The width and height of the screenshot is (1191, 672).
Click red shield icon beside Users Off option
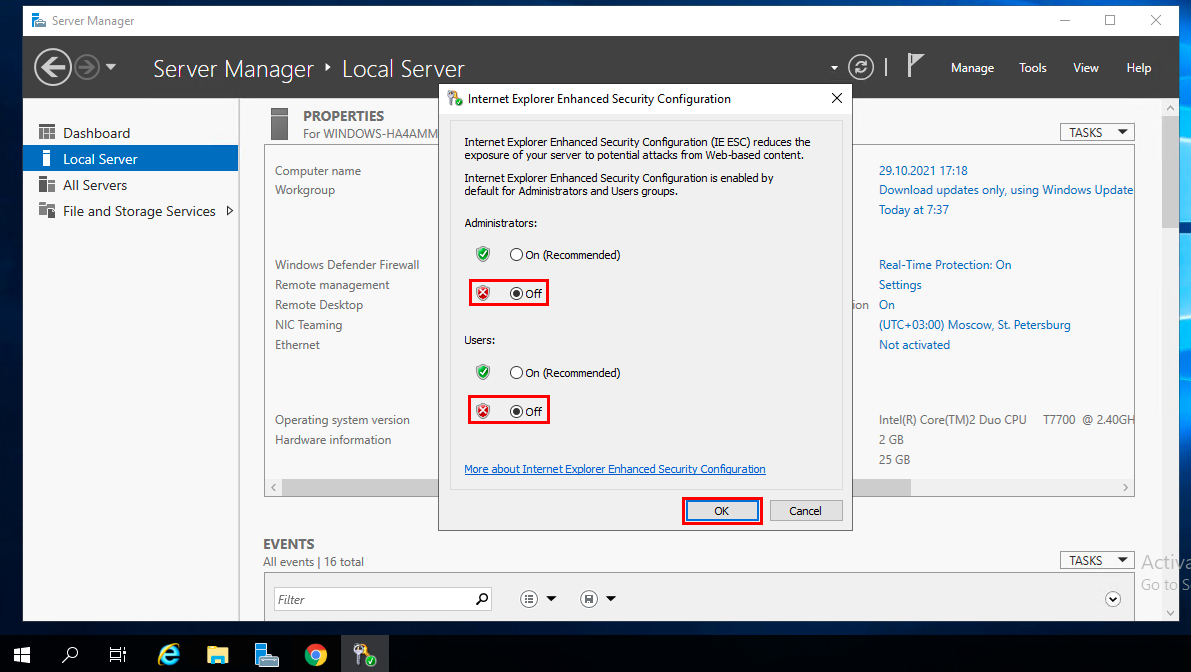(x=483, y=411)
